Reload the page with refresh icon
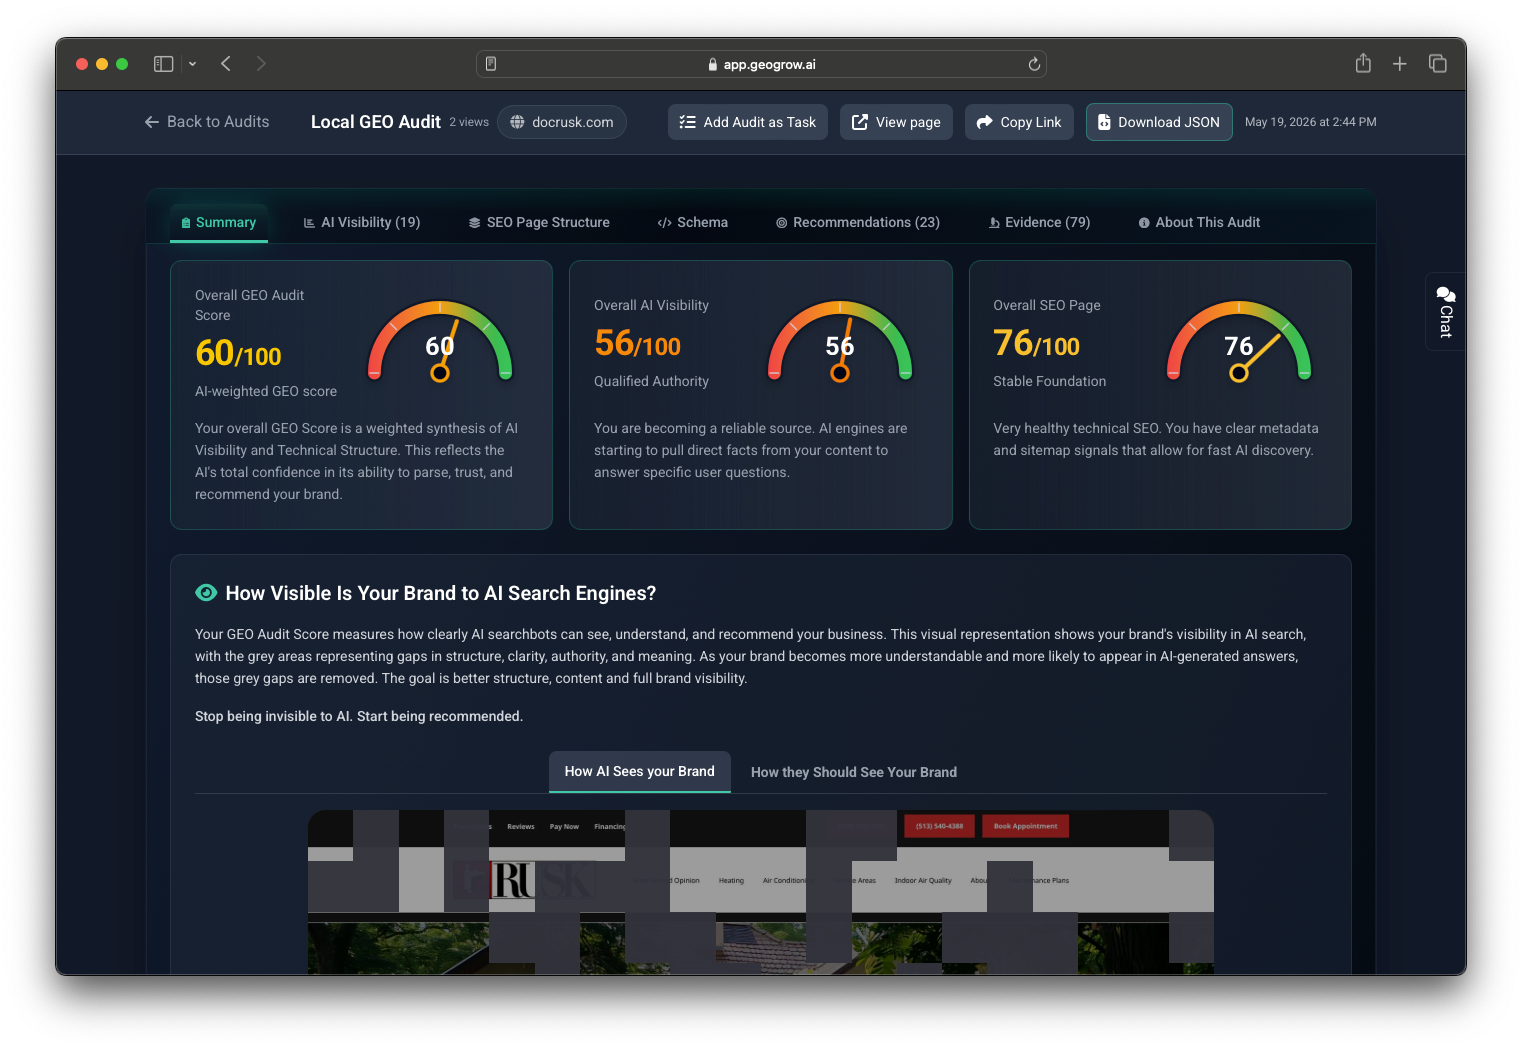The image size is (1522, 1049). click(x=1034, y=64)
